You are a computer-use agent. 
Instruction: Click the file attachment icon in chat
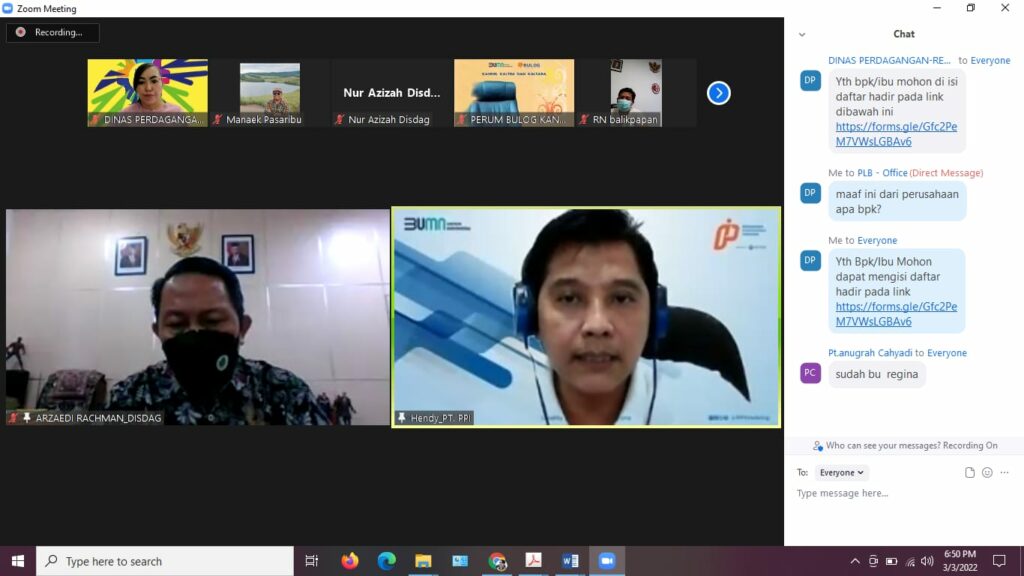[969, 473]
